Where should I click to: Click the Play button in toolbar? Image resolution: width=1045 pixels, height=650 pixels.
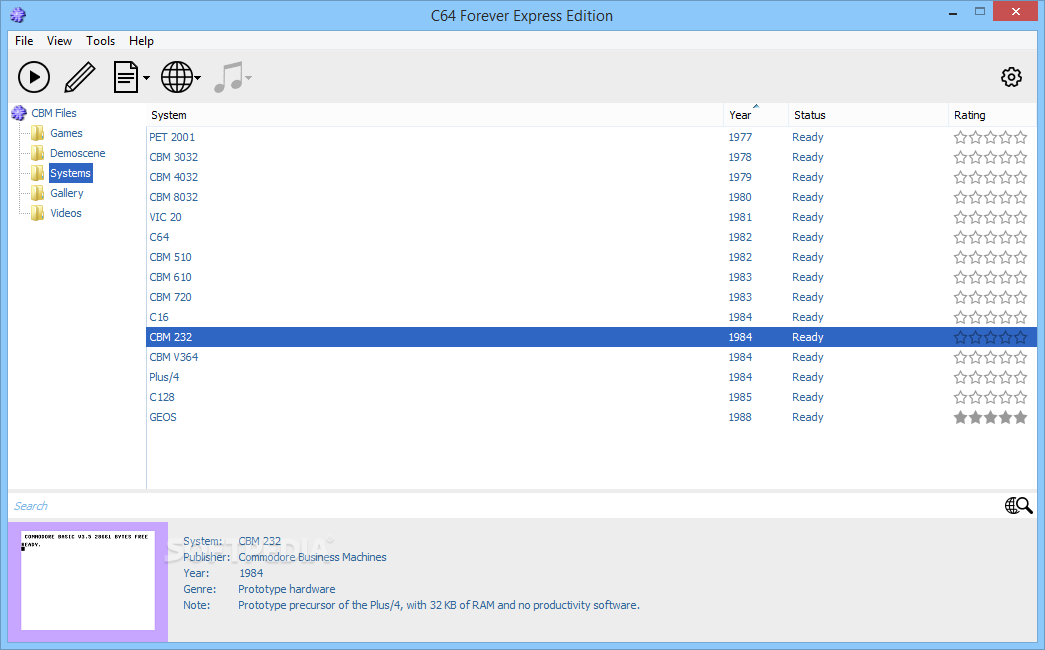tap(34, 77)
